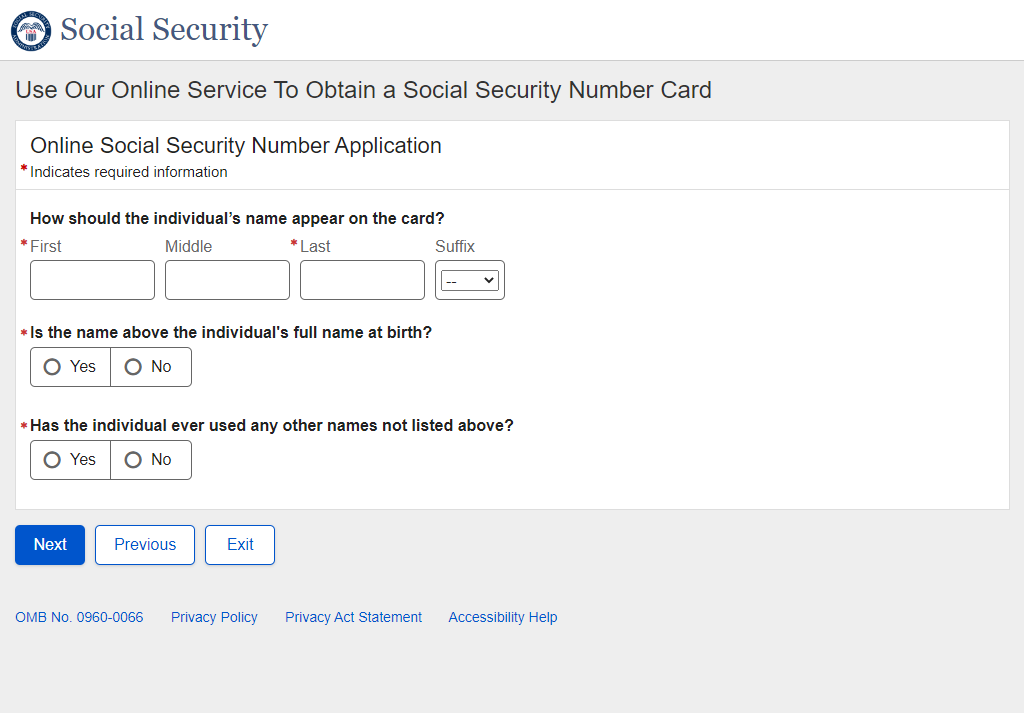This screenshot has height=713, width=1024.
Task: Open the Suffix dropdown
Action: [x=470, y=281]
